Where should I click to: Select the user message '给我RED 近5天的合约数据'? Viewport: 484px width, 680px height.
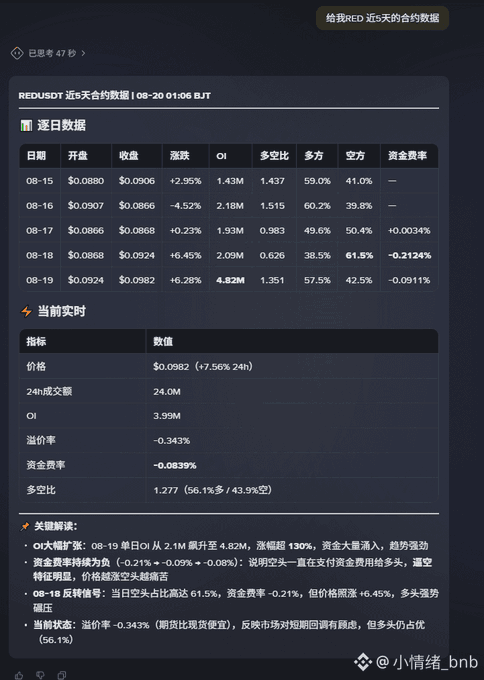tap(383, 18)
